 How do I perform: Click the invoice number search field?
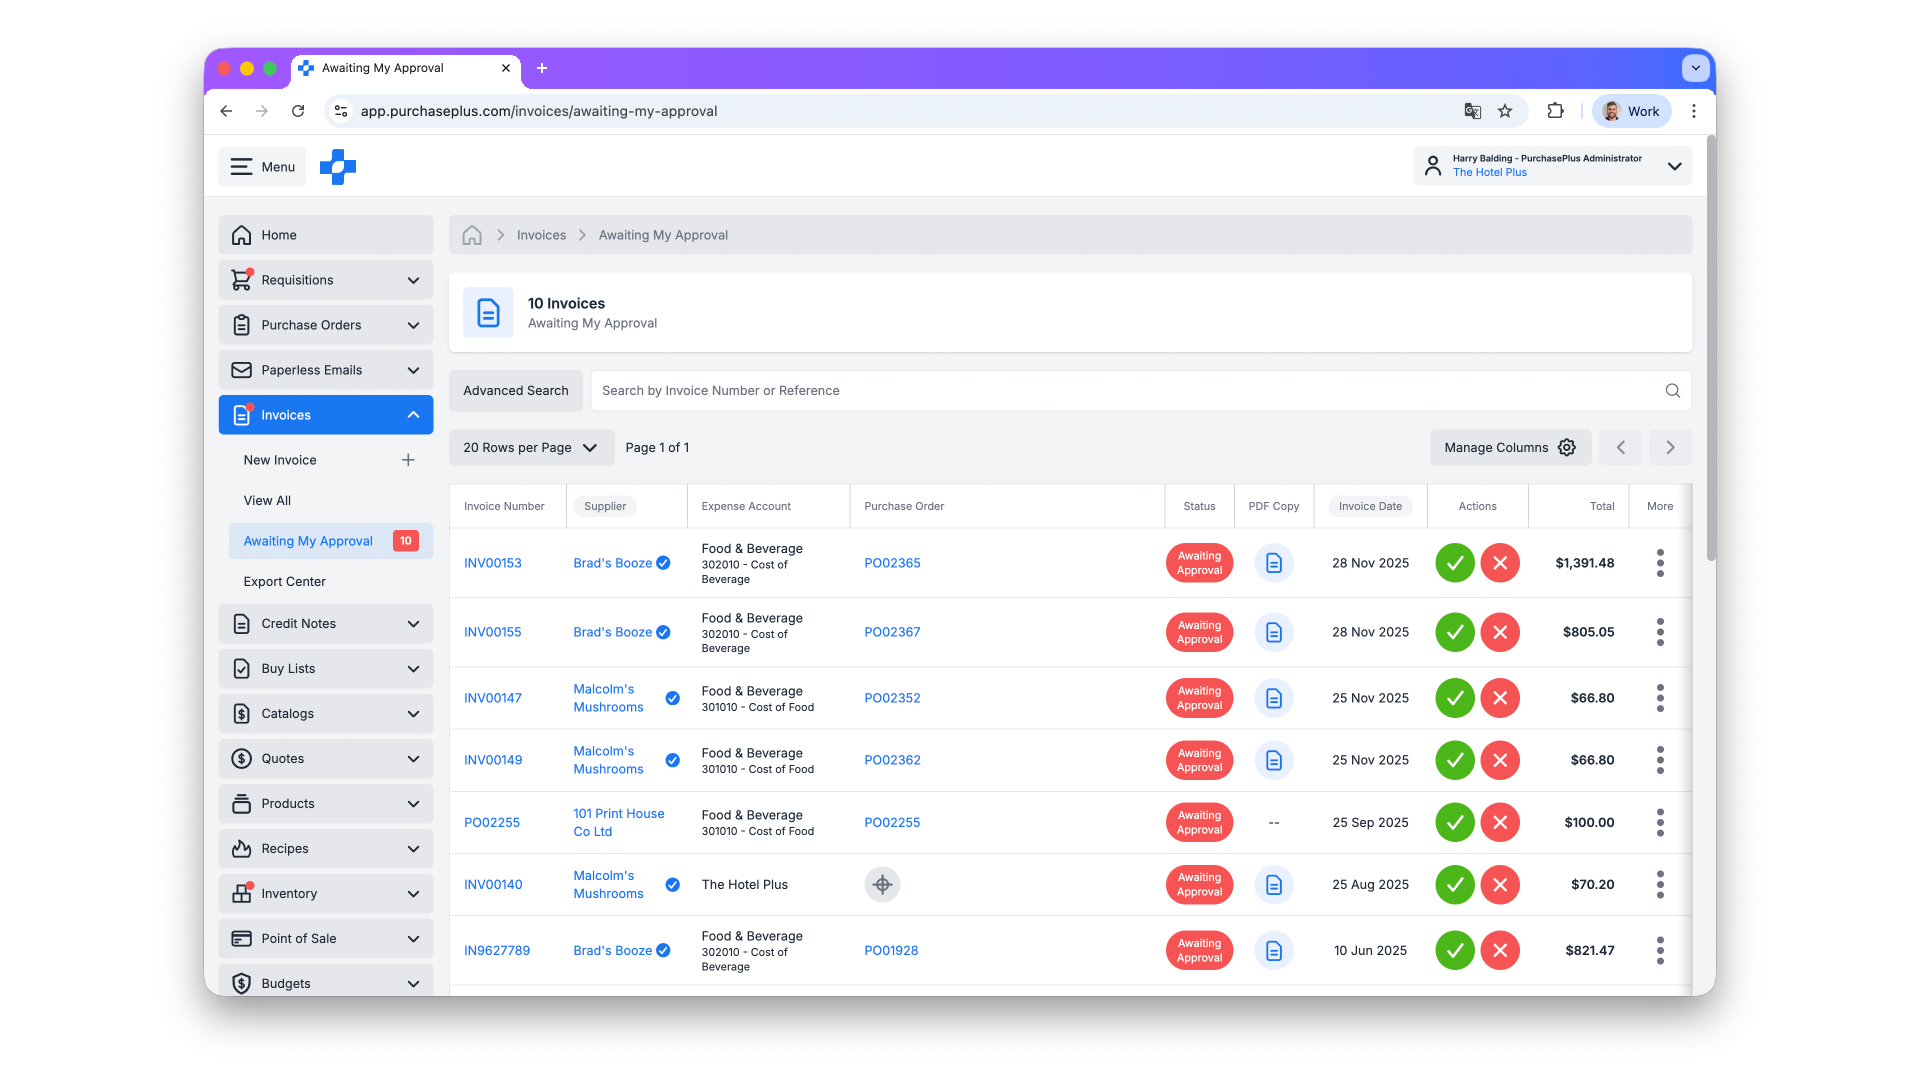click(x=1120, y=391)
